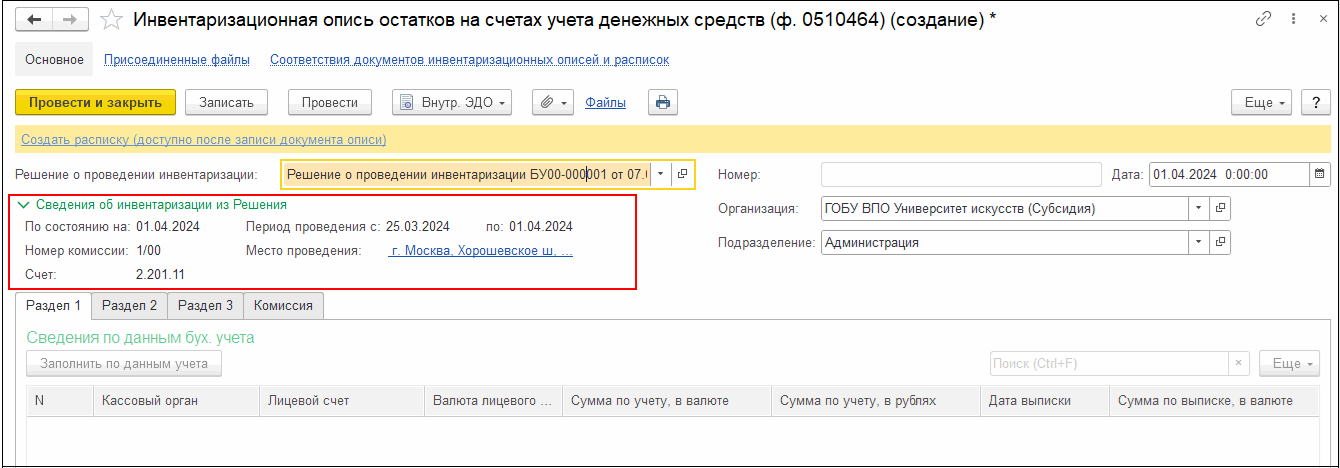Image resolution: width=1340 pixels, height=468 pixels.
Task: Click the Поиск (Ctrl+F) search field
Action: (x=1109, y=364)
